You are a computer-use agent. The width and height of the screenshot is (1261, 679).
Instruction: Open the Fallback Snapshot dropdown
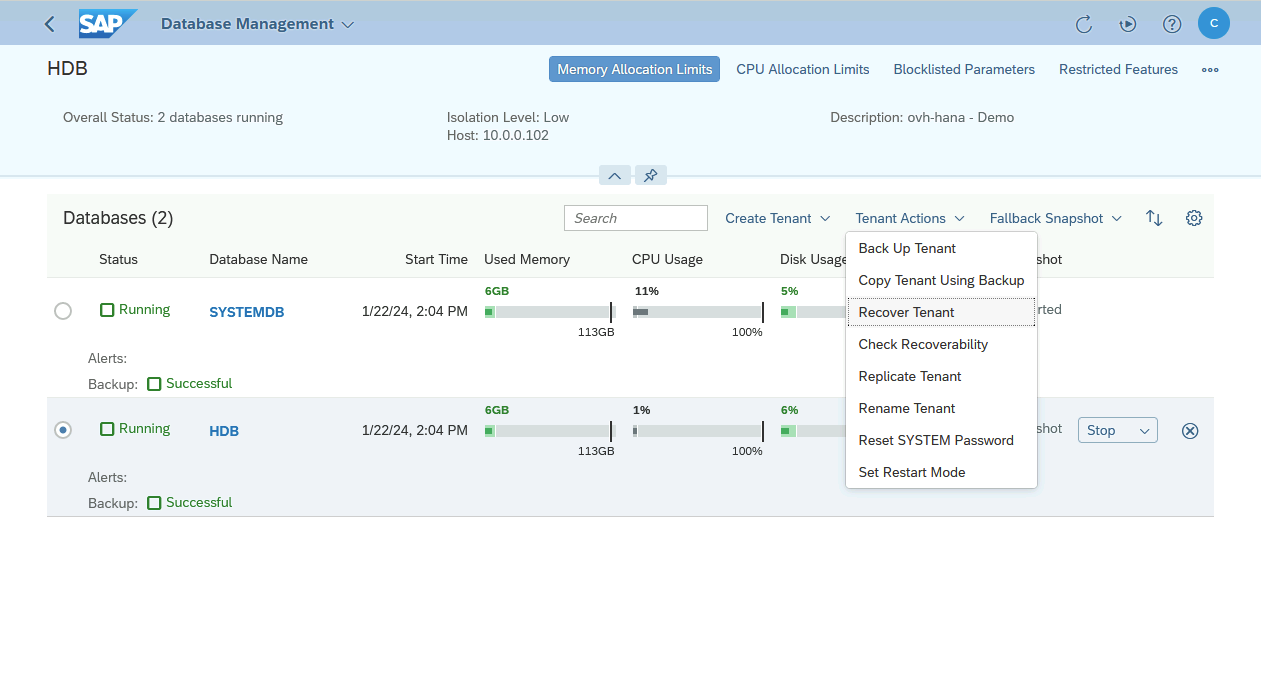pos(1055,218)
